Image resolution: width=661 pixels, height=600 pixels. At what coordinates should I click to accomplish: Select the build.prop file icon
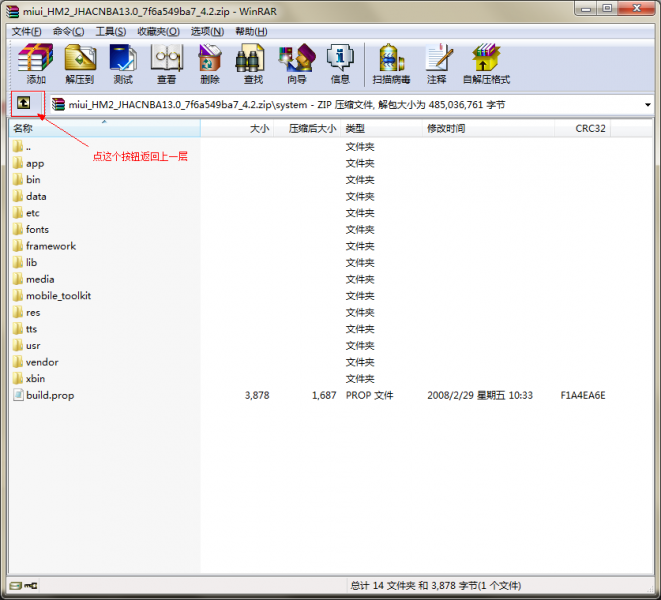point(18,395)
